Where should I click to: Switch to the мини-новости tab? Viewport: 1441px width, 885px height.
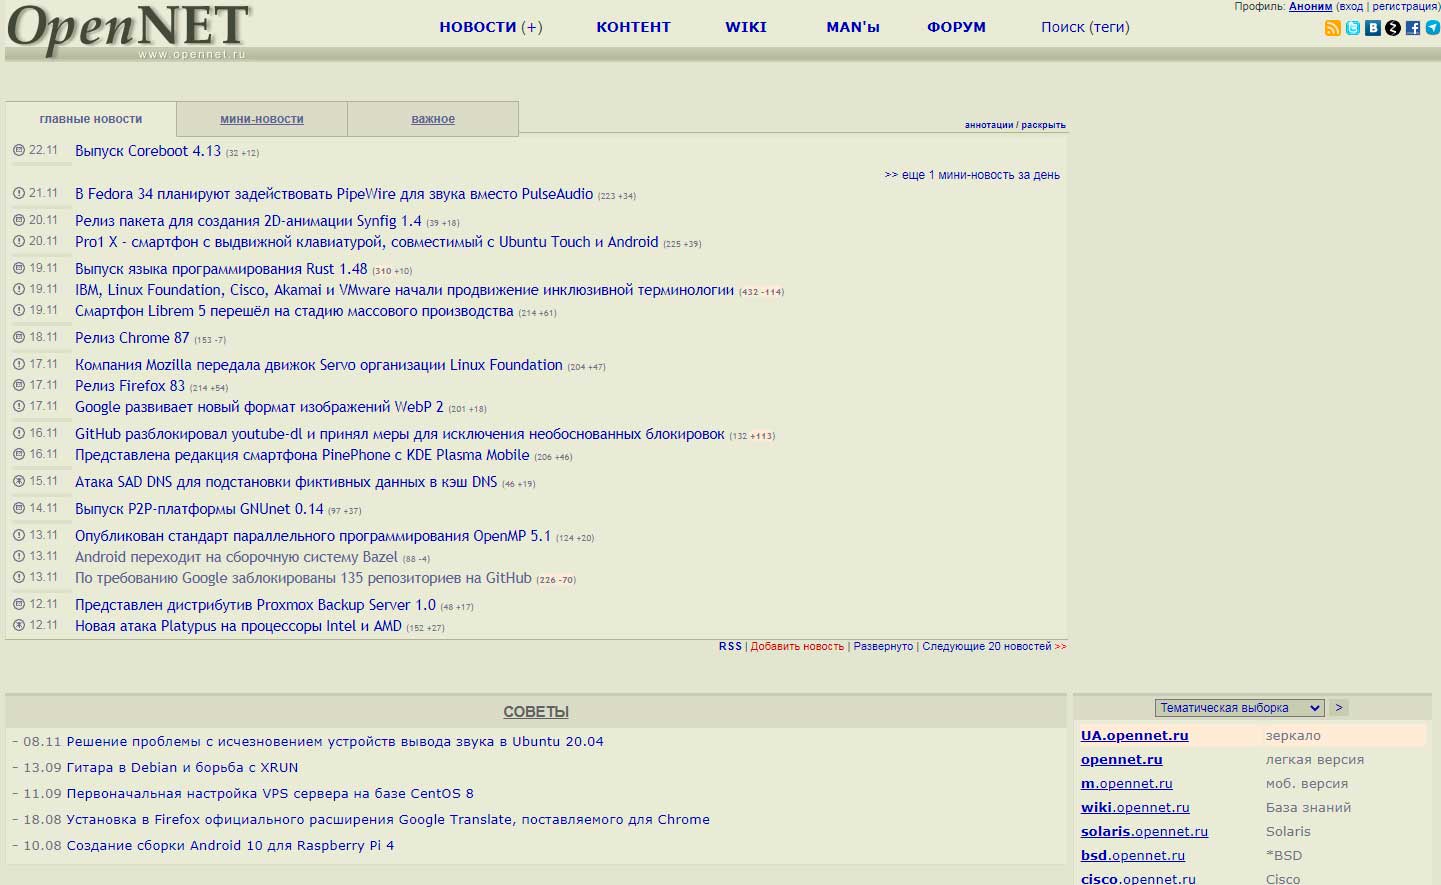coord(262,119)
